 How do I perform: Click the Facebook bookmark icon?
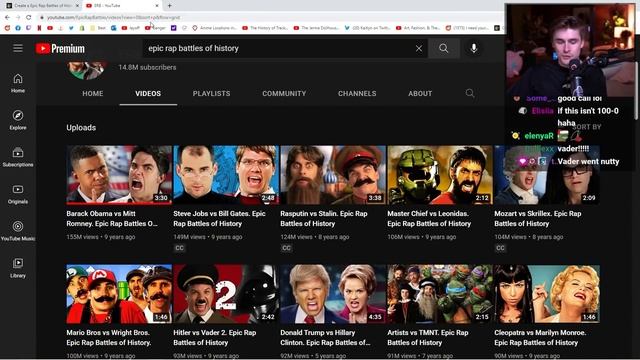18,28
